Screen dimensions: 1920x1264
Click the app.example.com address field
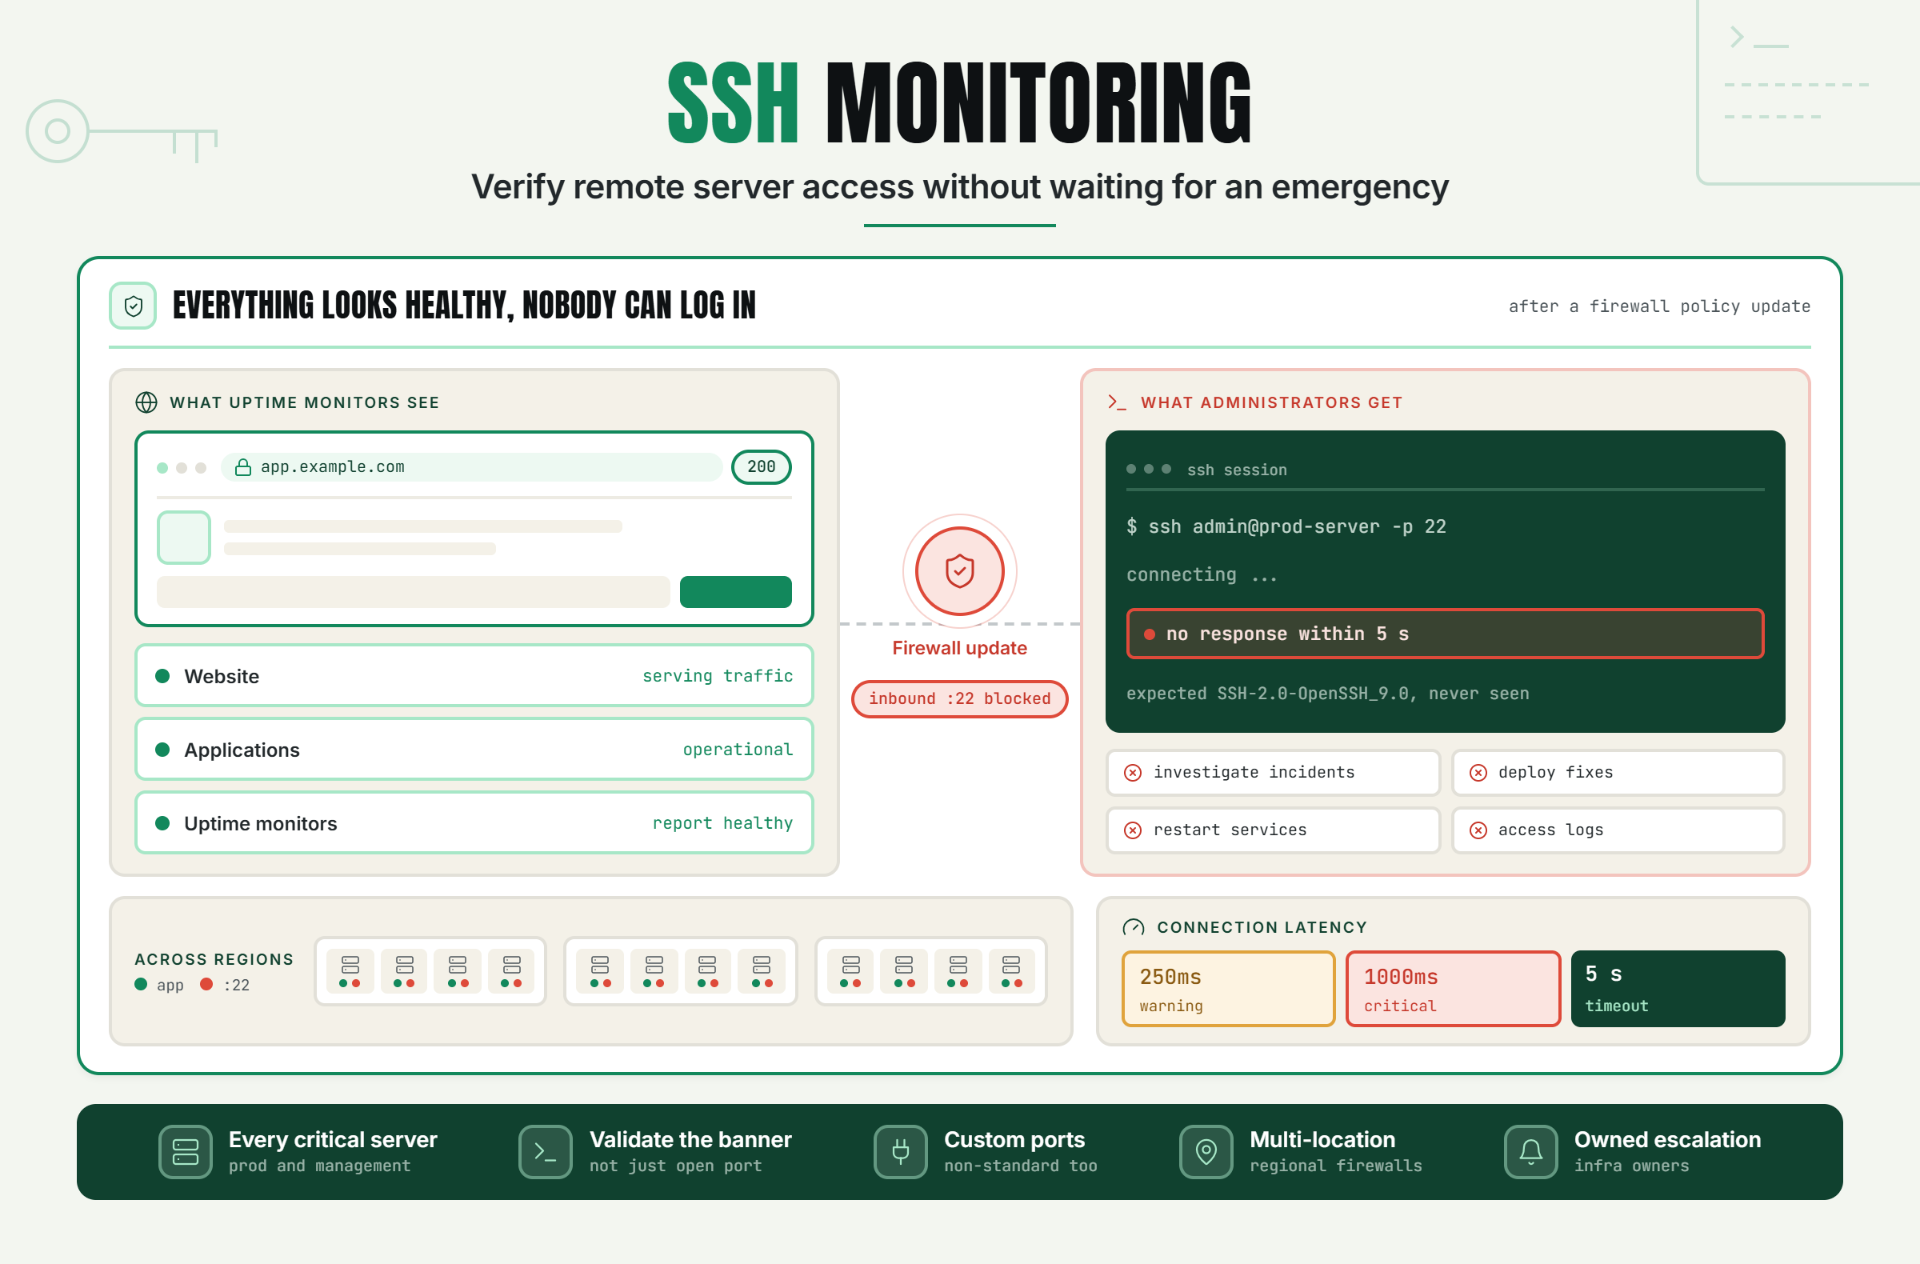coord(472,467)
